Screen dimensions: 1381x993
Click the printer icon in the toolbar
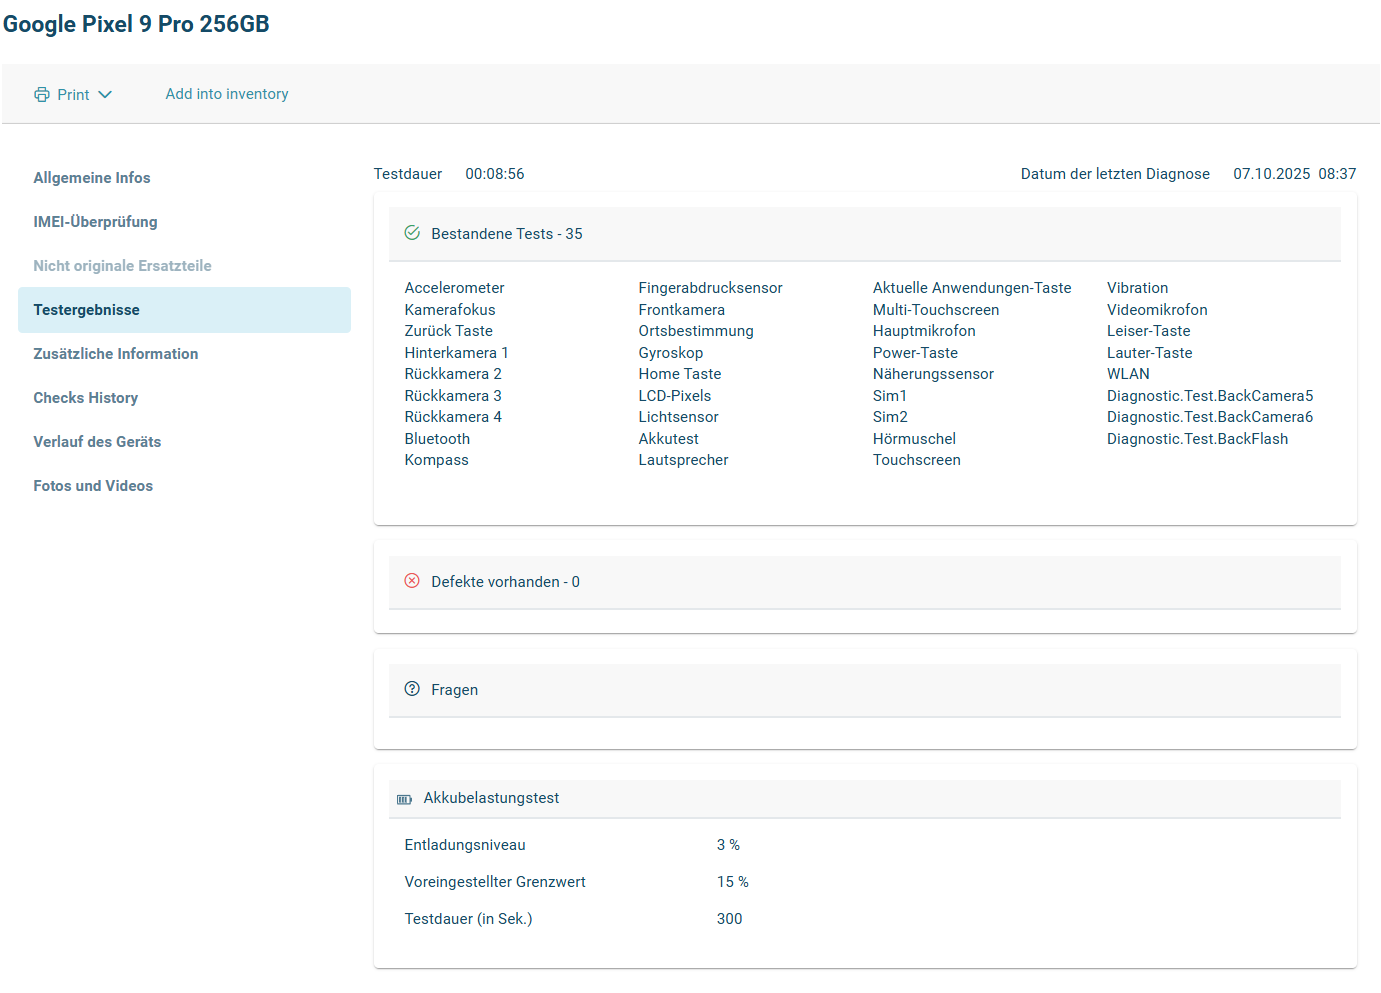[42, 94]
